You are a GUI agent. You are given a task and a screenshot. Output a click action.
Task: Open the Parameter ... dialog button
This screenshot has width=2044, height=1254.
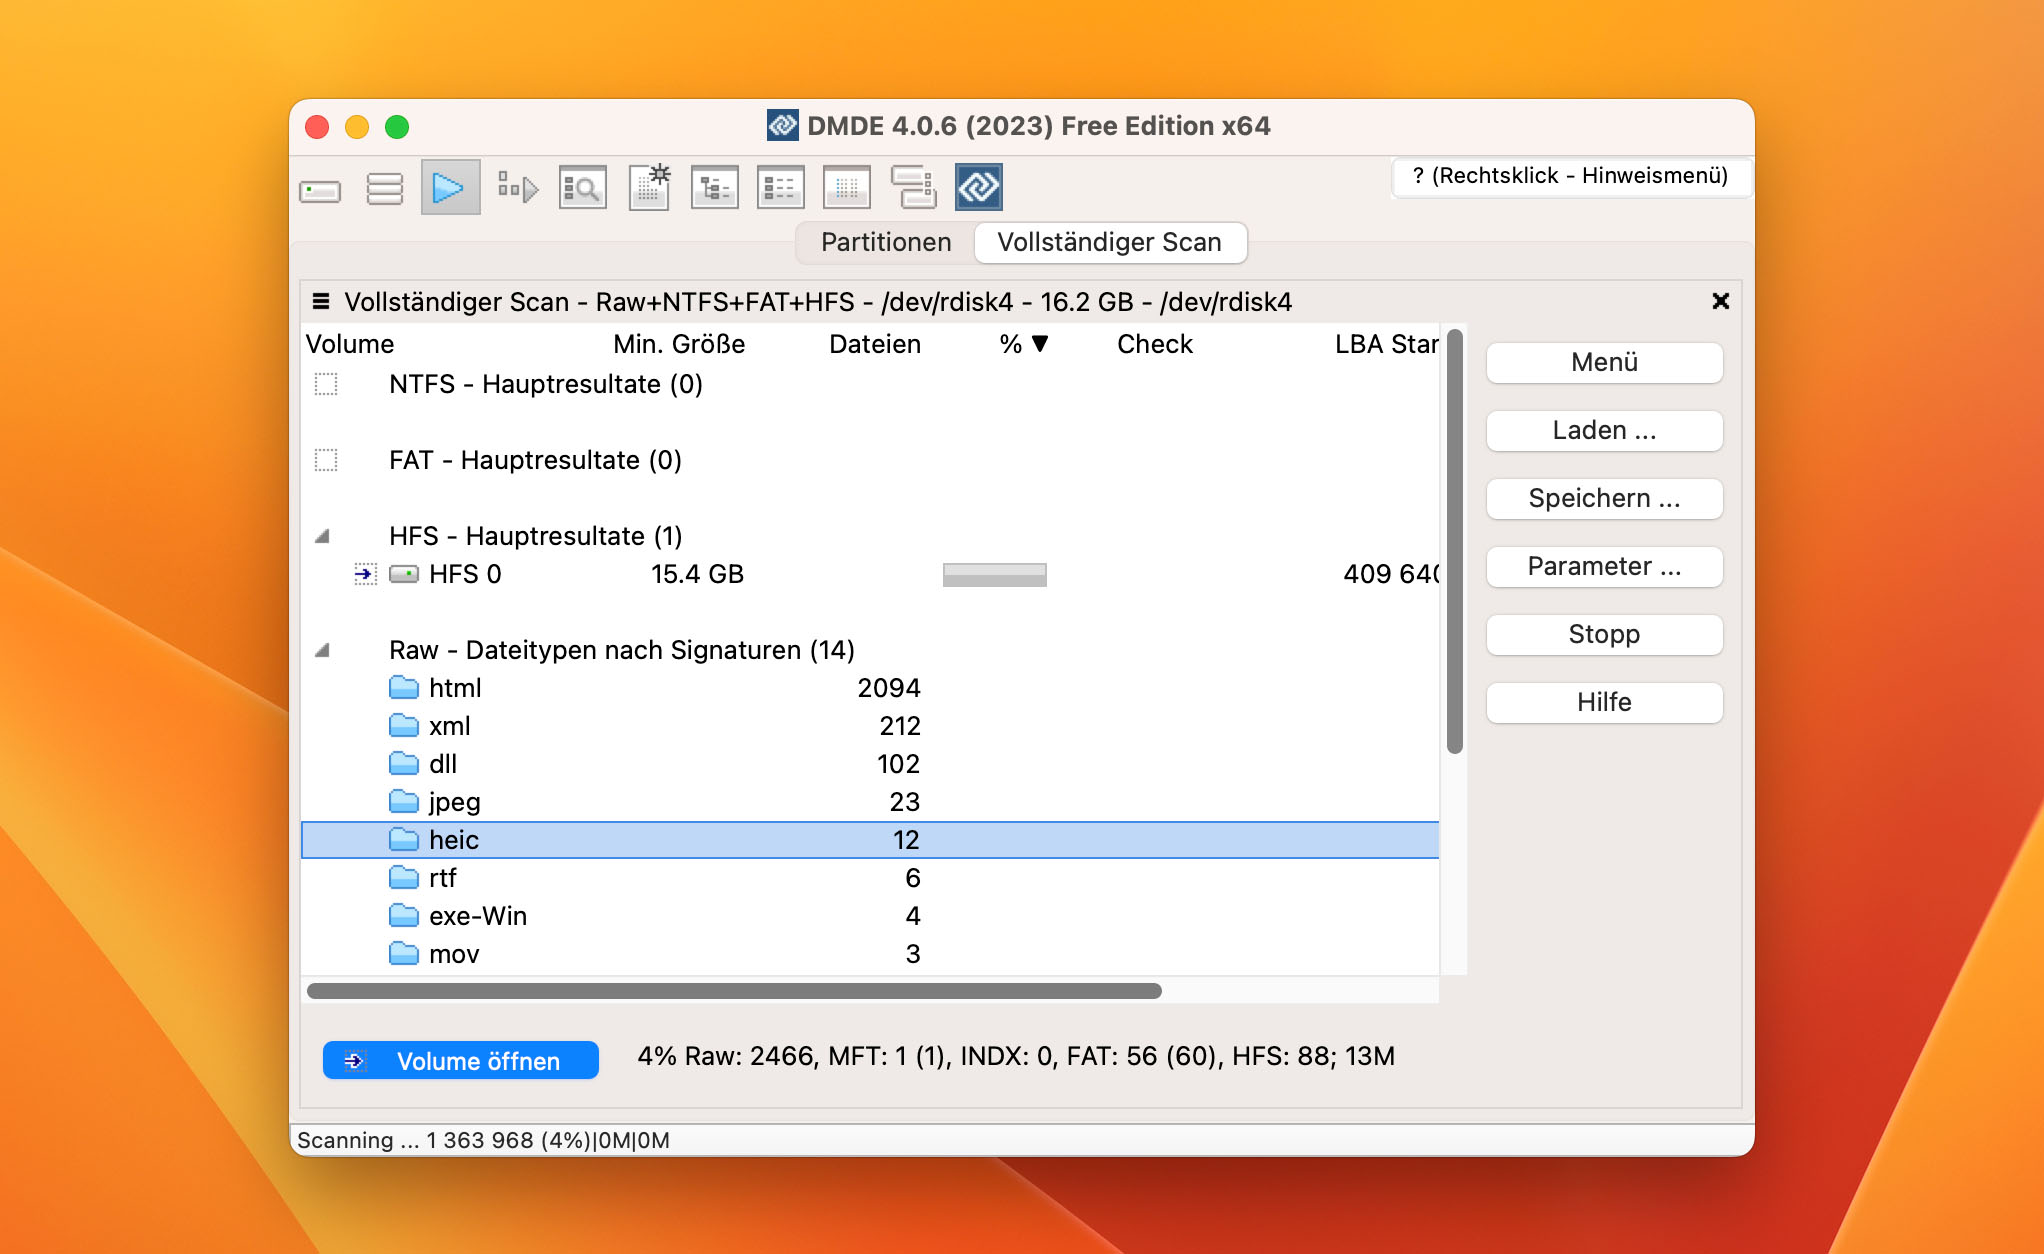click(1604, 567)
